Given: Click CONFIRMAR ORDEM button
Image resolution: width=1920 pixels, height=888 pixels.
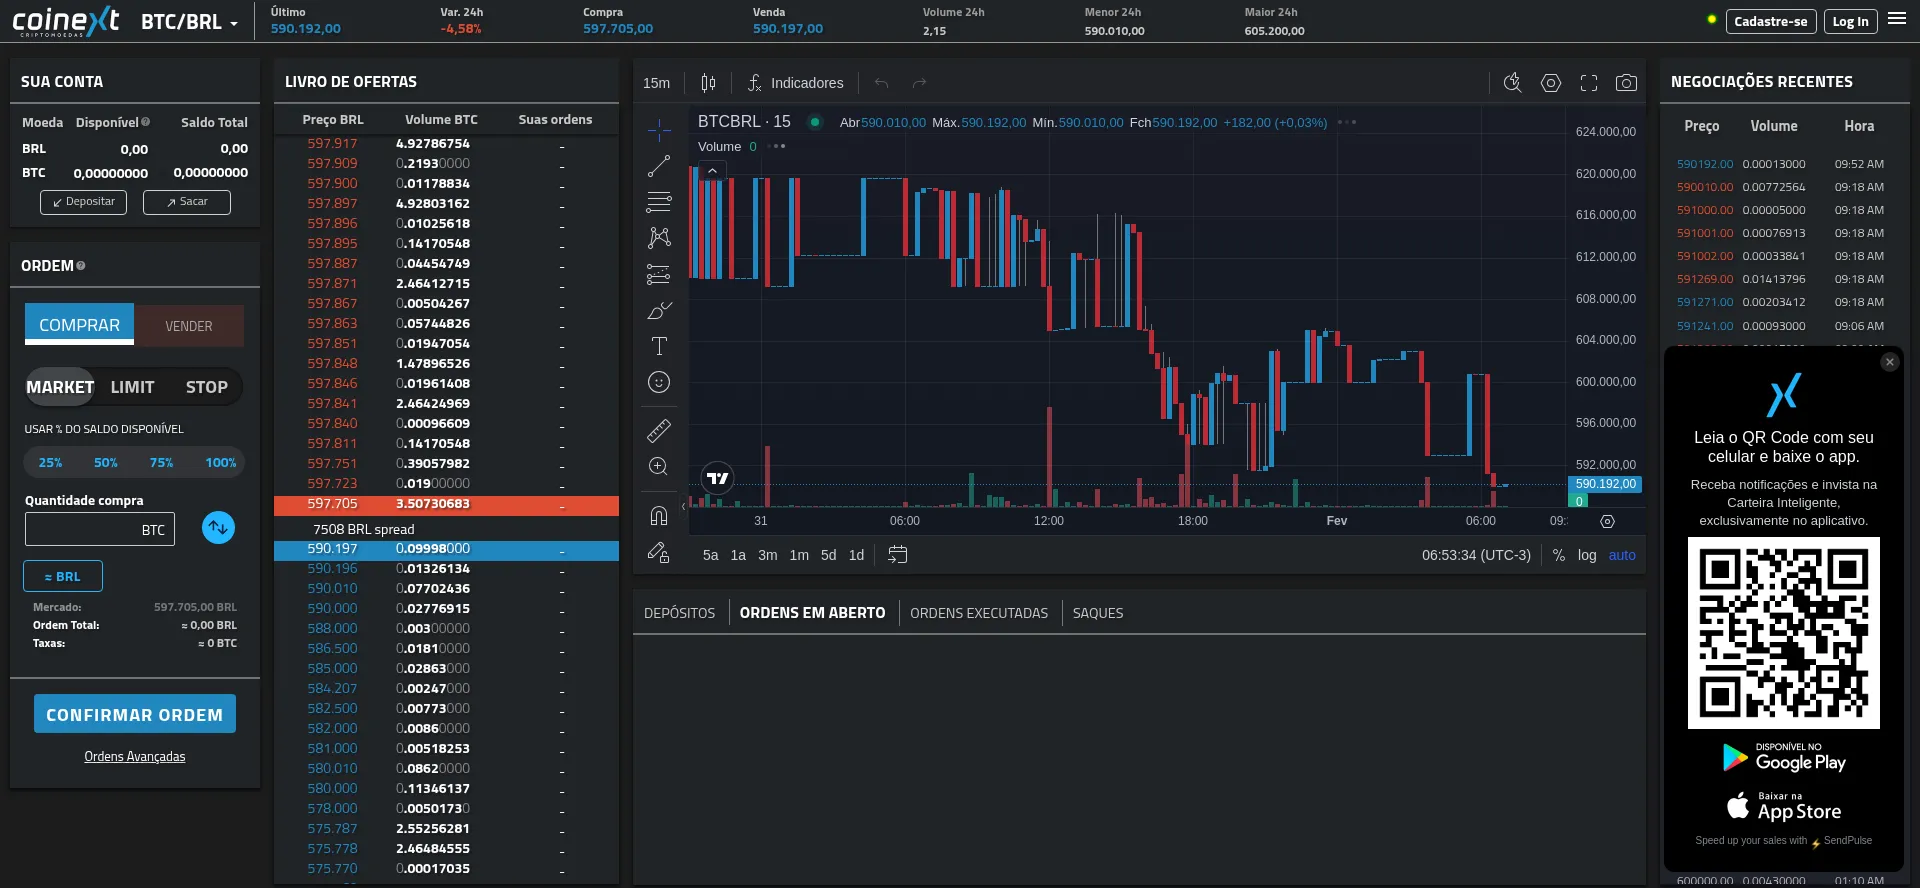Looking at the screenshot, I should coord(135,714).
